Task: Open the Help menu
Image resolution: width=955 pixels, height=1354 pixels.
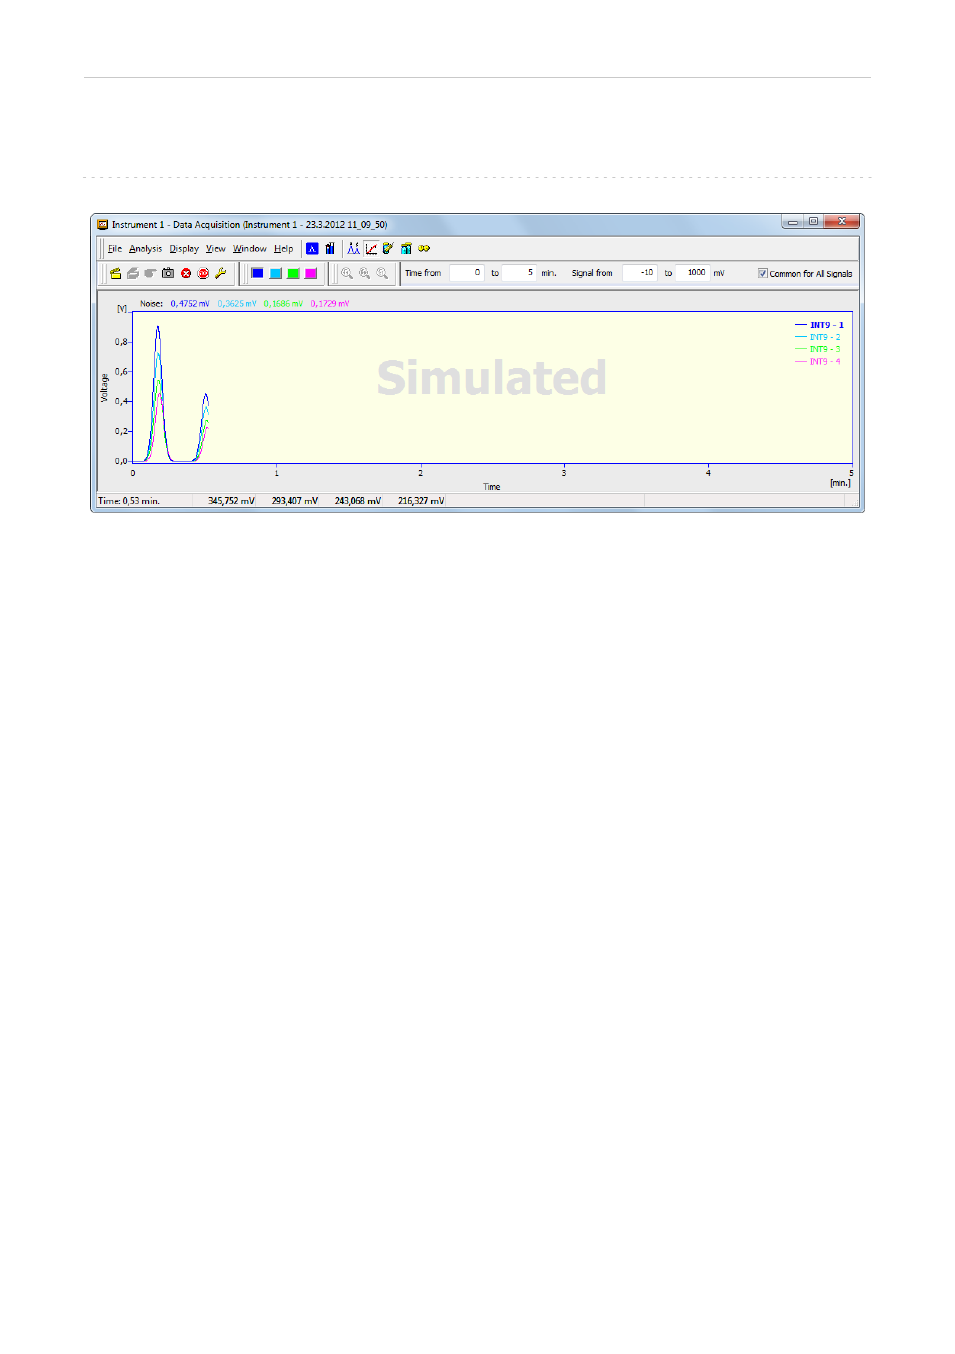Action: tap(284, 249)
